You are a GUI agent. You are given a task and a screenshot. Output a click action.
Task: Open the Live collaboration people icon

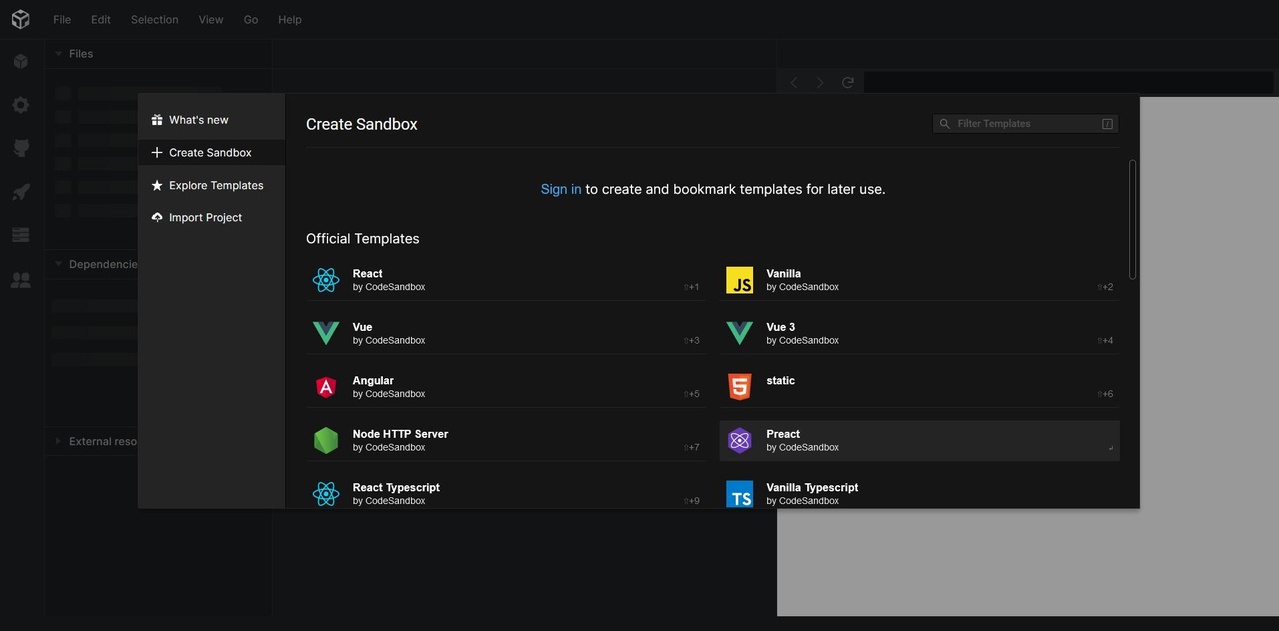[20, 280]
